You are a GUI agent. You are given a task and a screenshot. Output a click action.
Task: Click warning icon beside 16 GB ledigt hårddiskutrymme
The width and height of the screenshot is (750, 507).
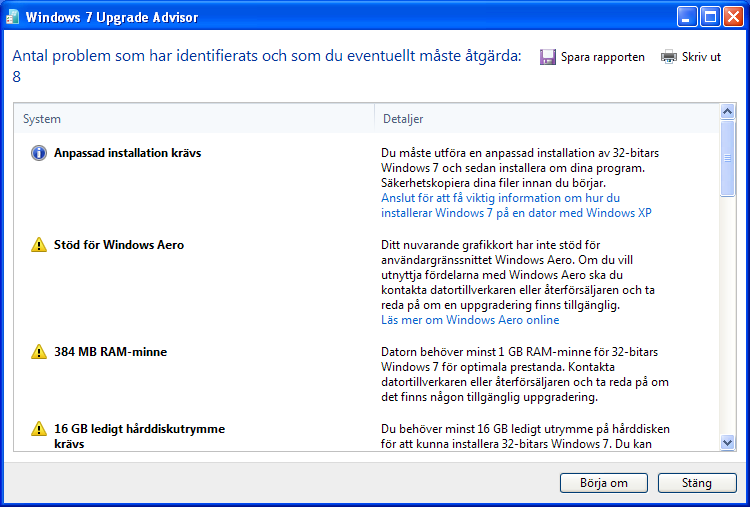(x=39, y=429)
